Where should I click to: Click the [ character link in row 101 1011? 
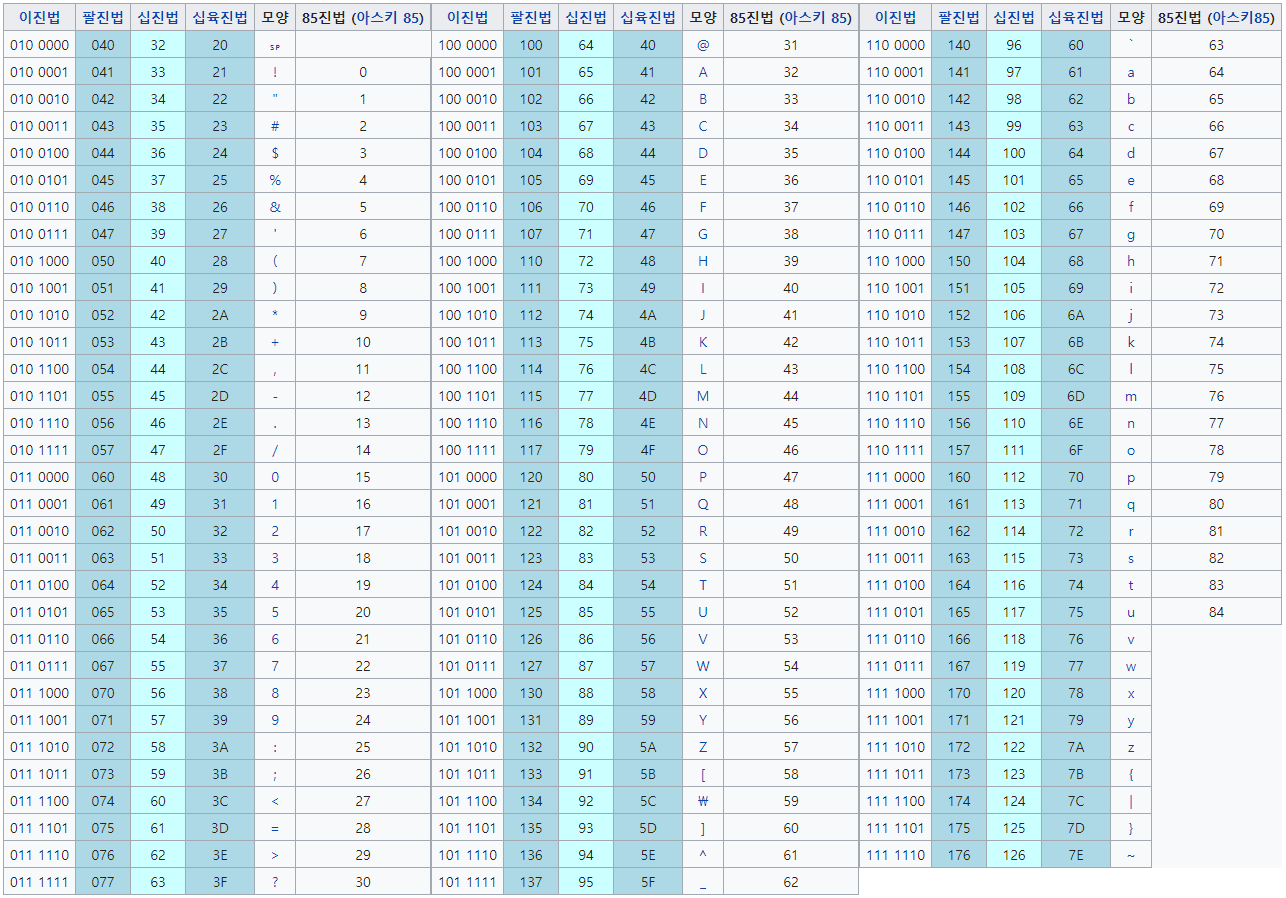pos(703,774)
